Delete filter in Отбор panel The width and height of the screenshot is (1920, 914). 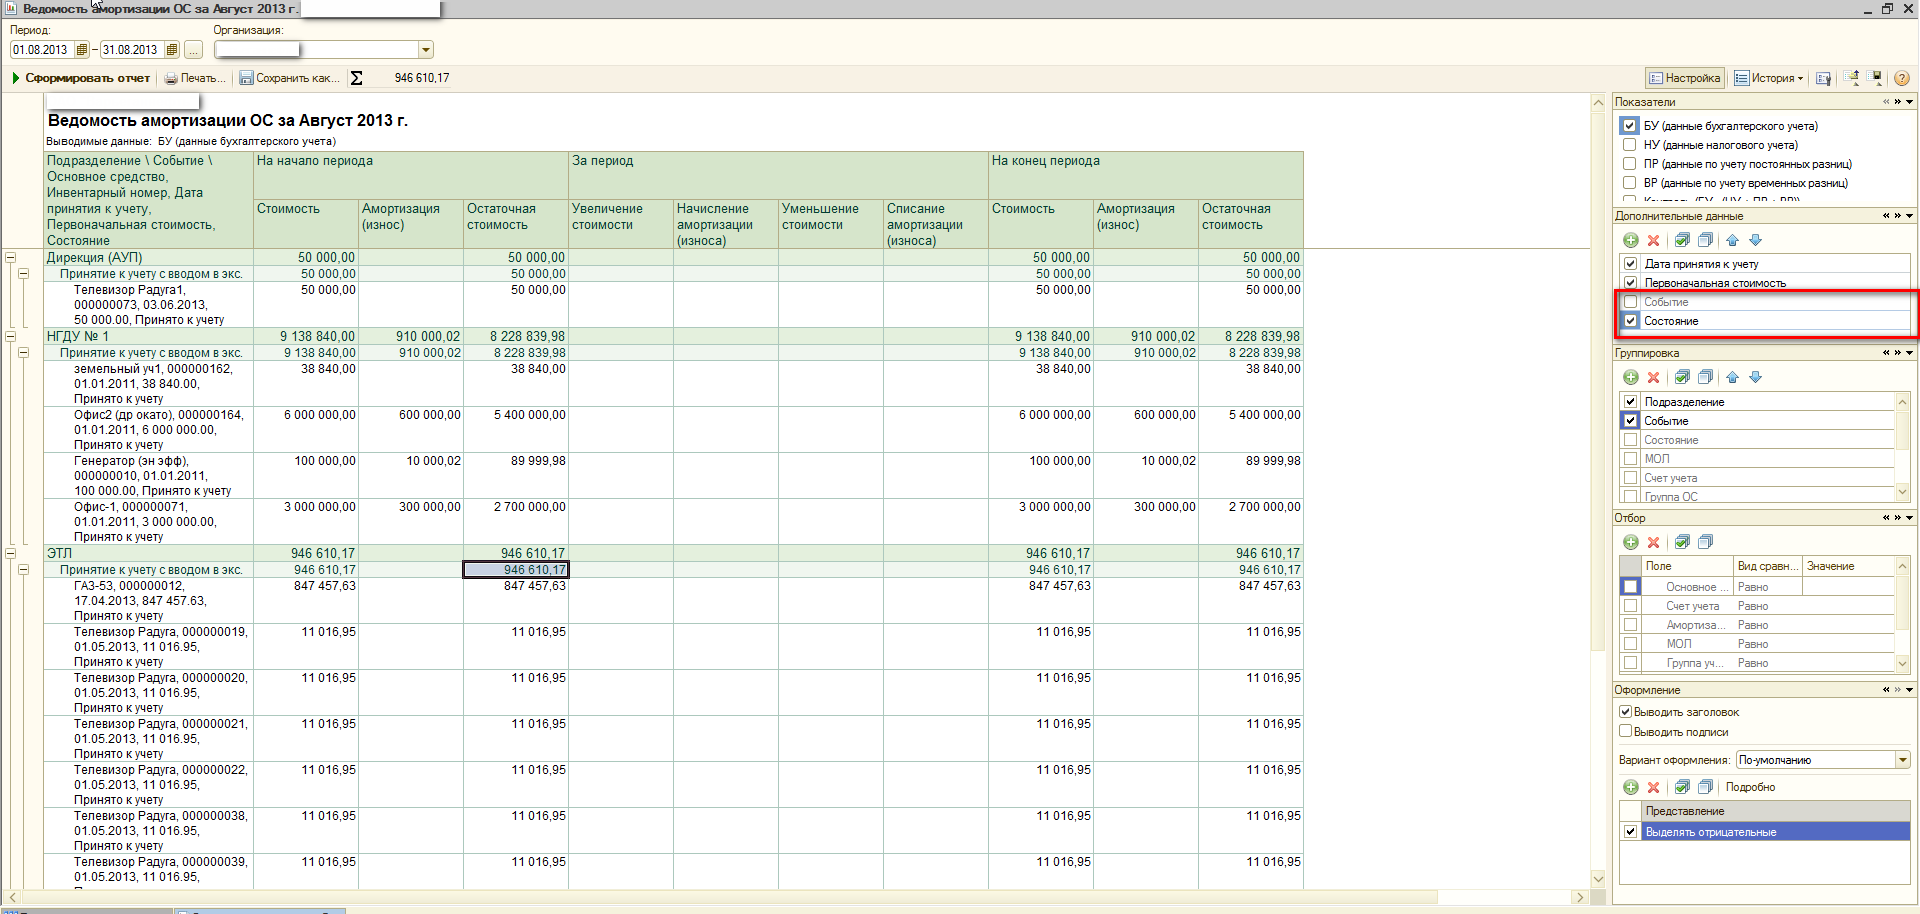click(1653, 542)
